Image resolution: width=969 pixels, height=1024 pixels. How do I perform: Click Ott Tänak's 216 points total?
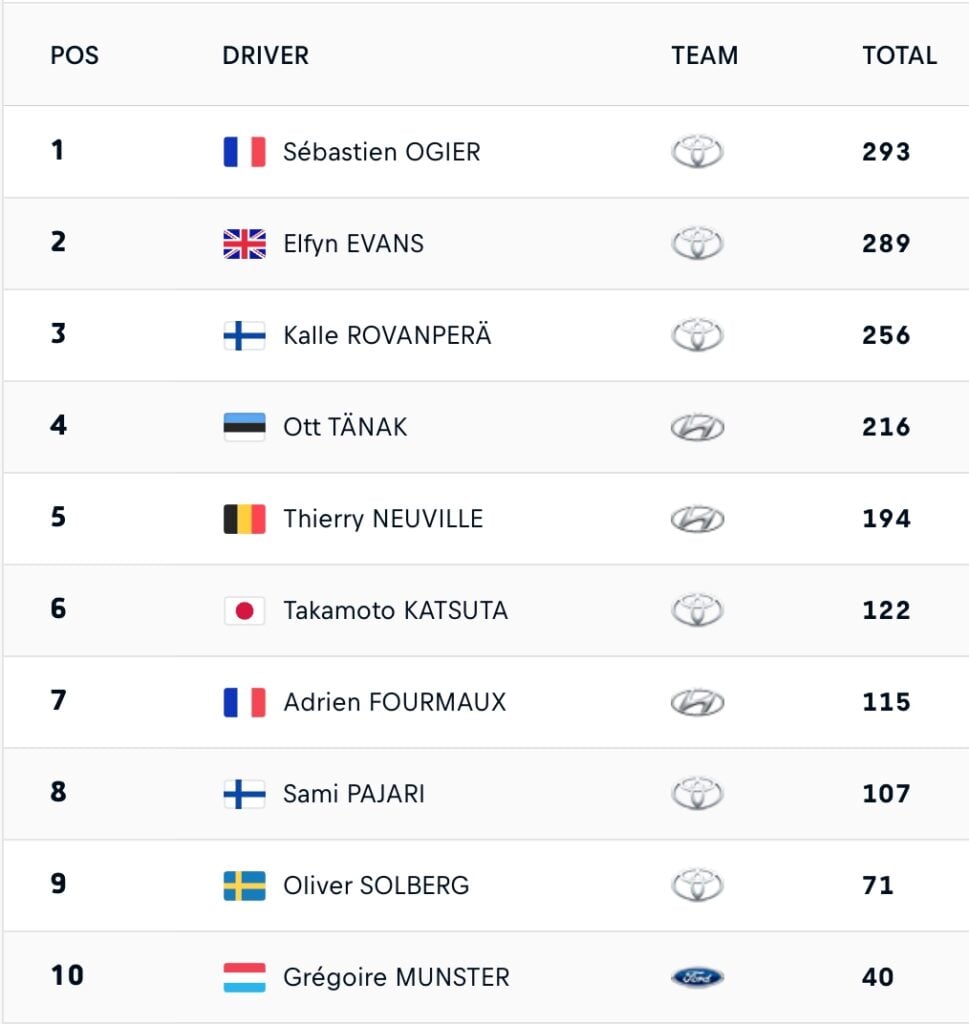tap(886, 427)
